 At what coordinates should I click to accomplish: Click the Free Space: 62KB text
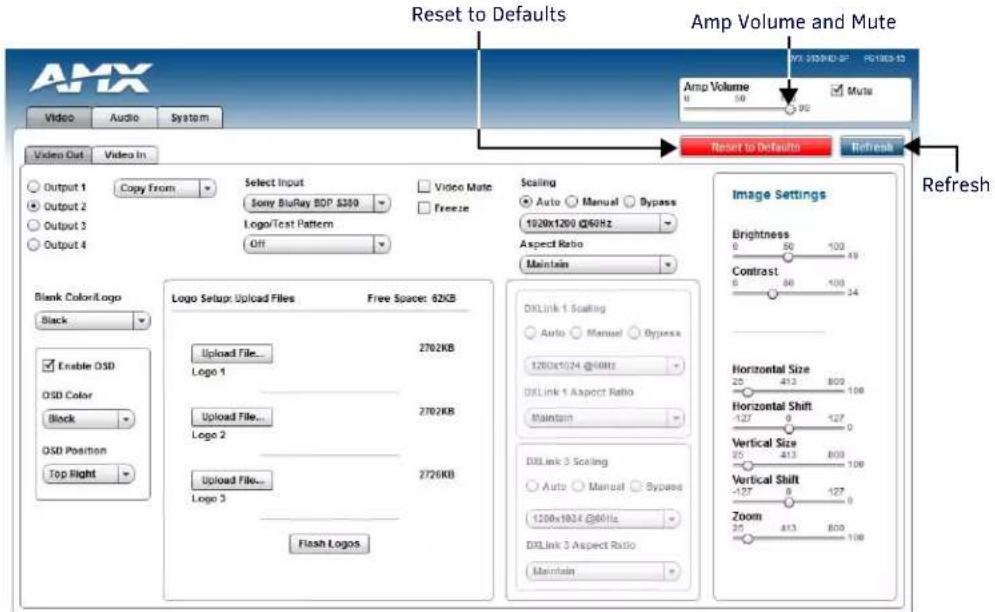coord(411,298)
